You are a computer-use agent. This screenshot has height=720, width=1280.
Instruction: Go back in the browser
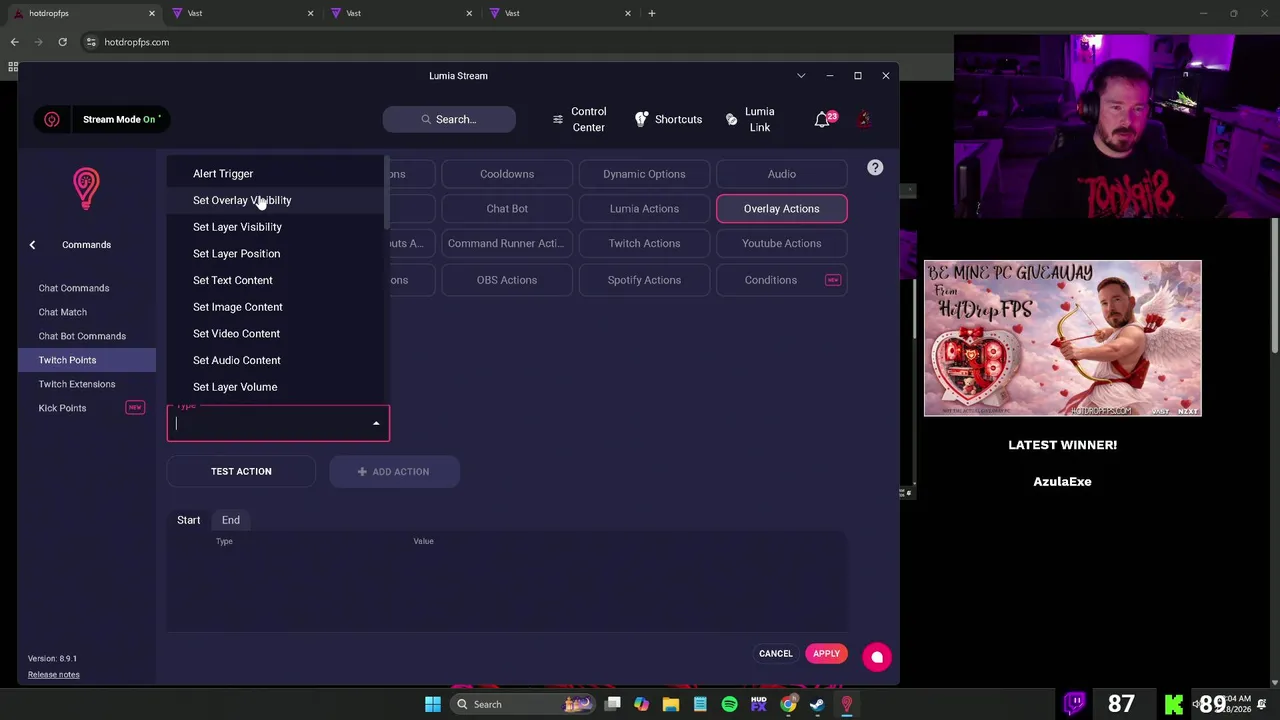(x=14, y=42)
